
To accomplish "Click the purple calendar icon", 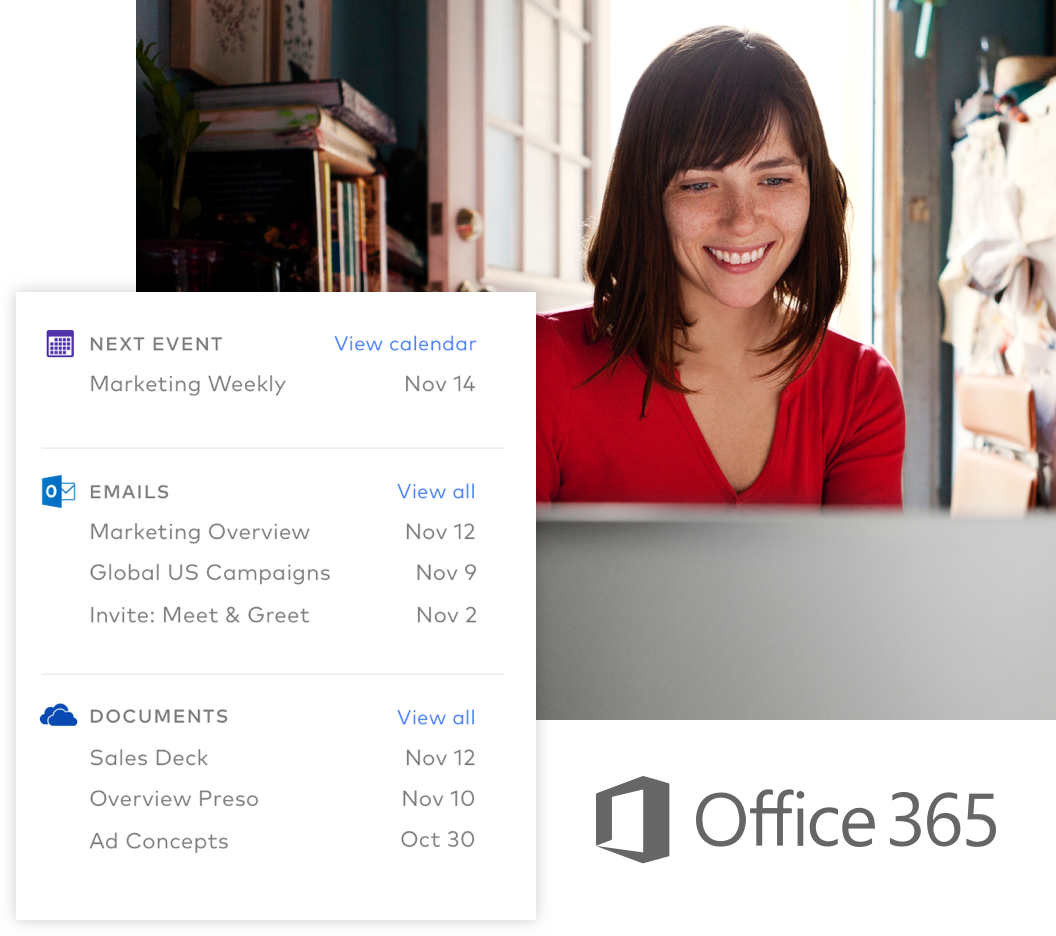I will [x=60, y=343].
